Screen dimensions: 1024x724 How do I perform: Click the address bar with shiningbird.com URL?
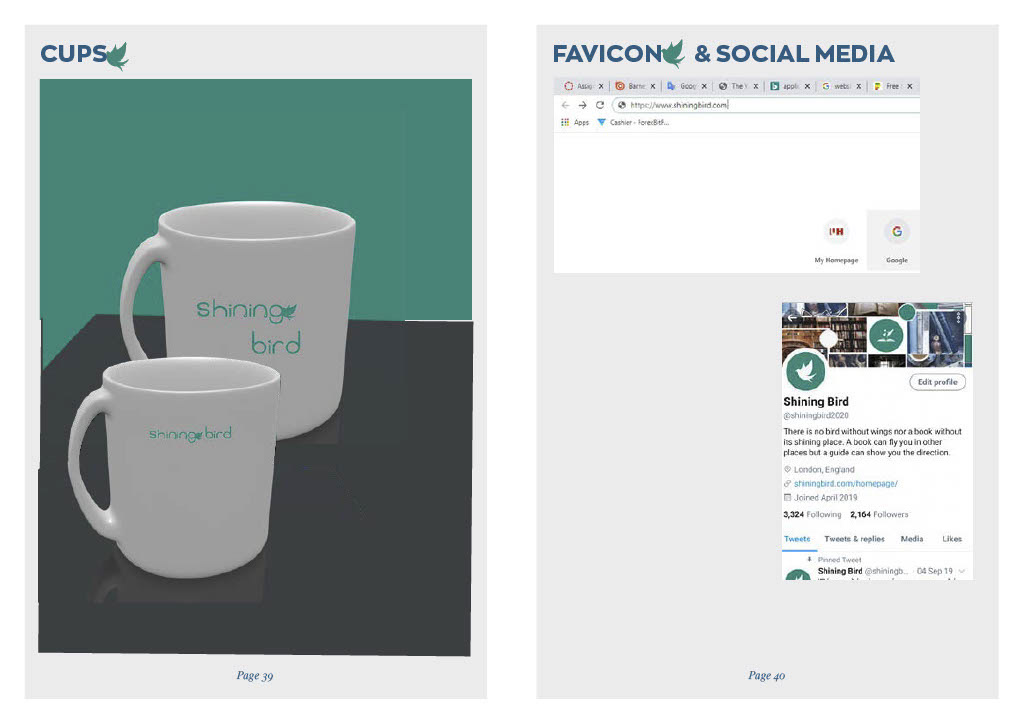coord(766,105)
